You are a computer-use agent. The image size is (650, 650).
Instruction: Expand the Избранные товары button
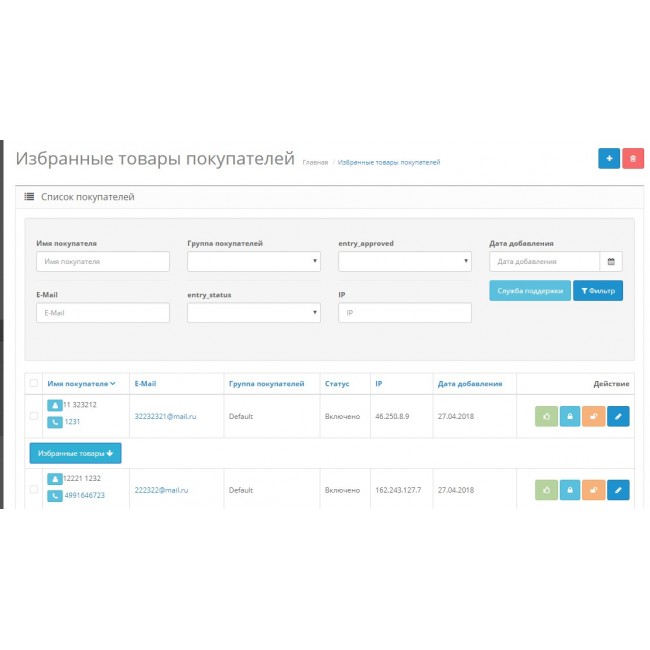[x=75, y=453]
